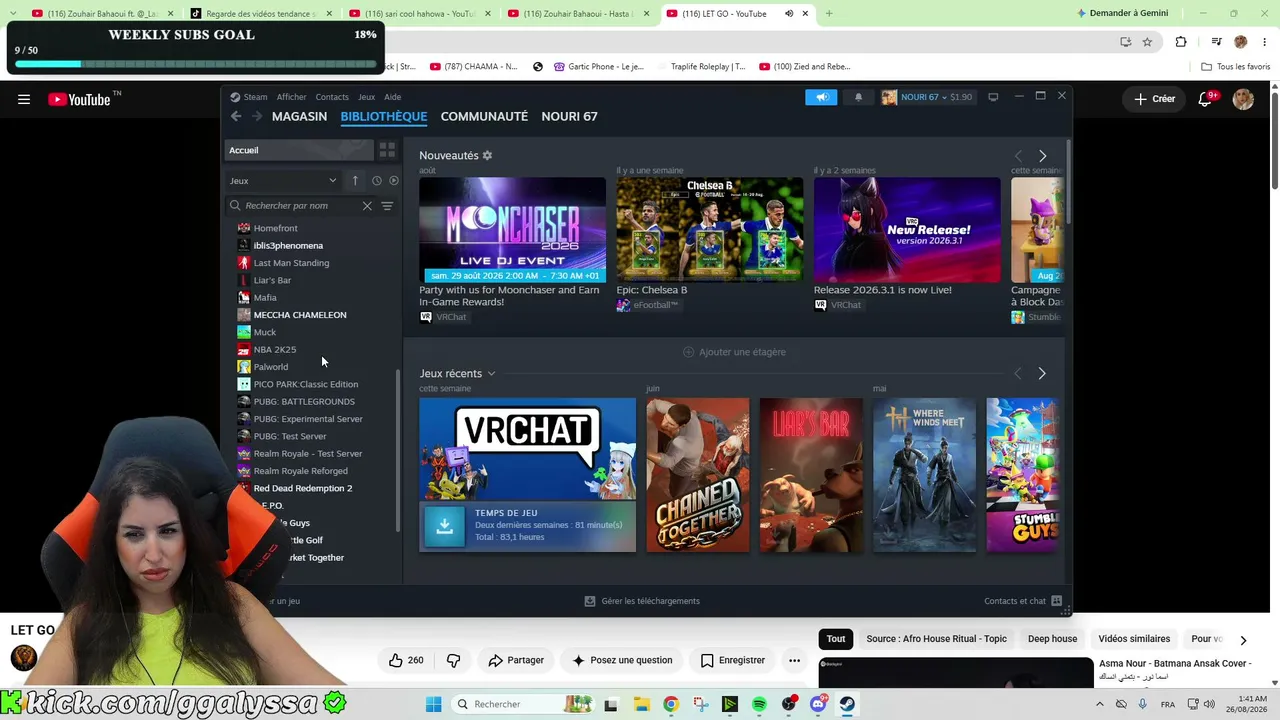This screenshot has height=720, width=1280.
Task: Open the Contacts menu
Action: (x=332, y=97)
